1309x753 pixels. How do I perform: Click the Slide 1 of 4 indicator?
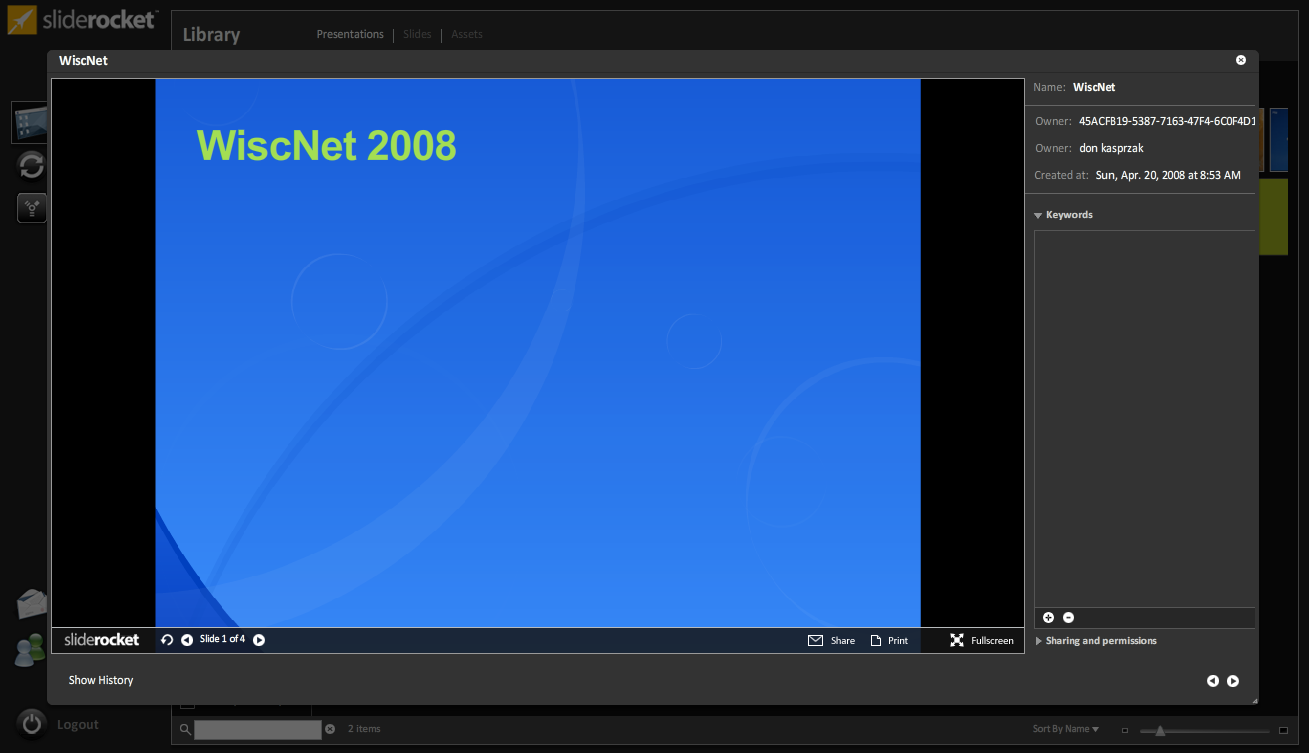(222, 639)
